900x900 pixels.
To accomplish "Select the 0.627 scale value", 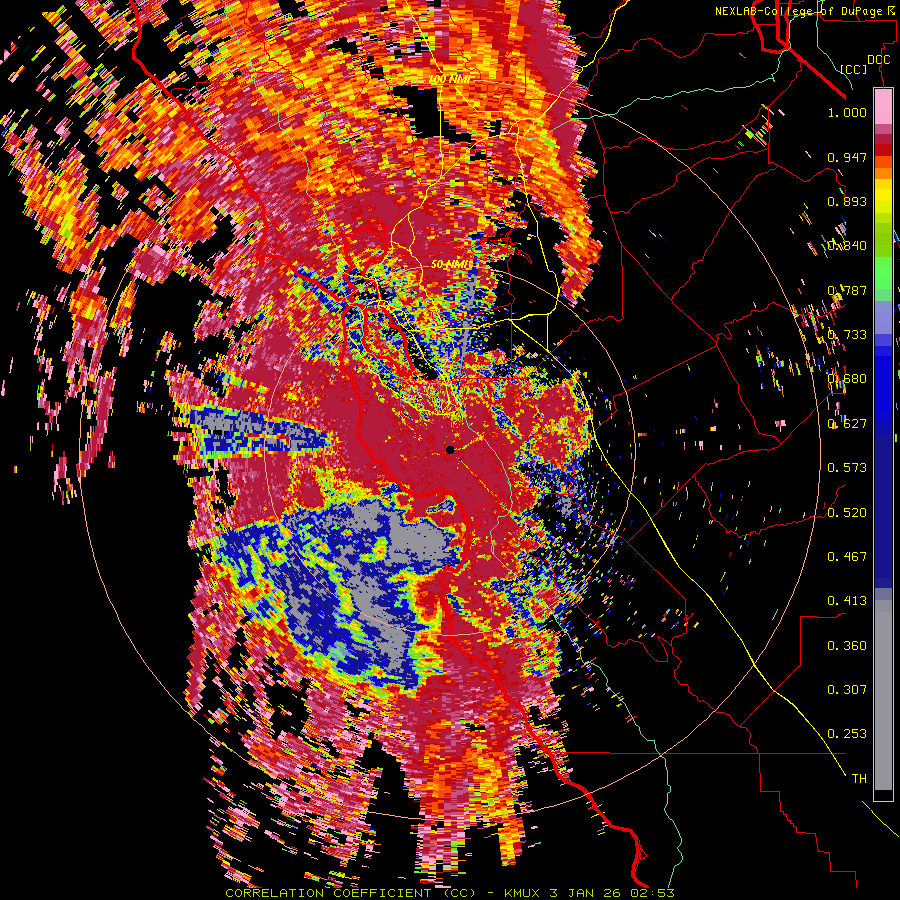I will [847, 424].
